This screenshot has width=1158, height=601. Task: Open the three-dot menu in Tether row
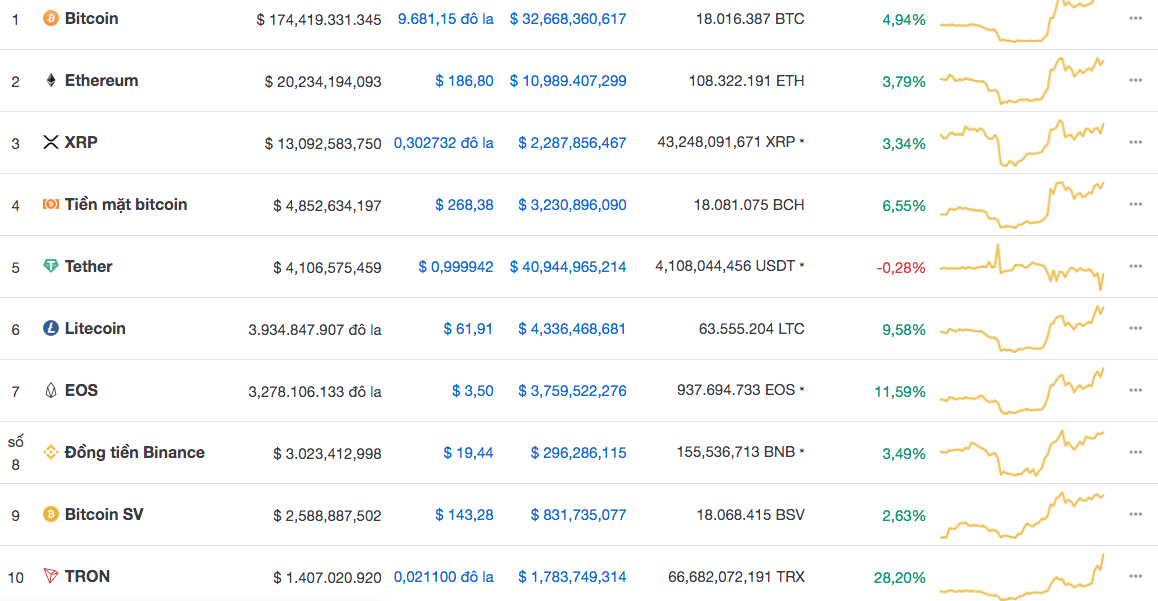click(x=1135, y=266)
